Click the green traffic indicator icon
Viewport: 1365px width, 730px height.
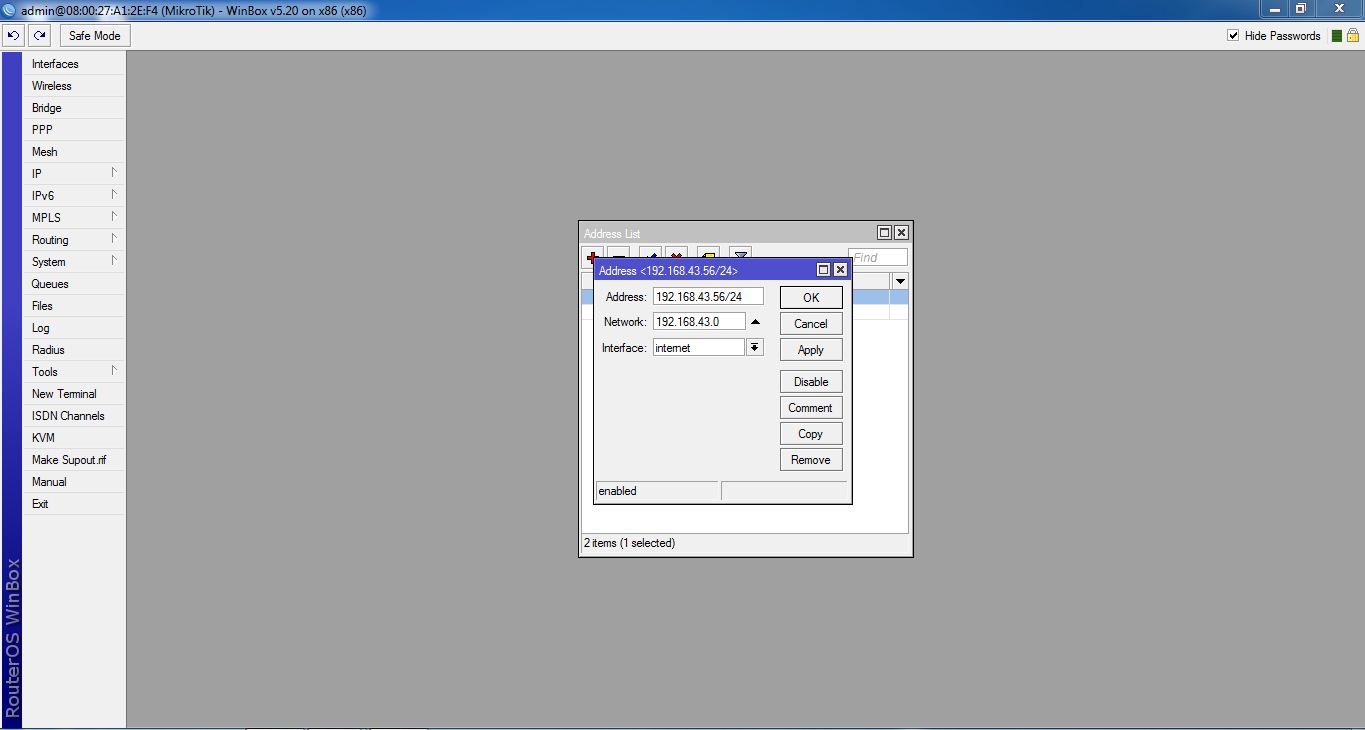[1337, 36]
